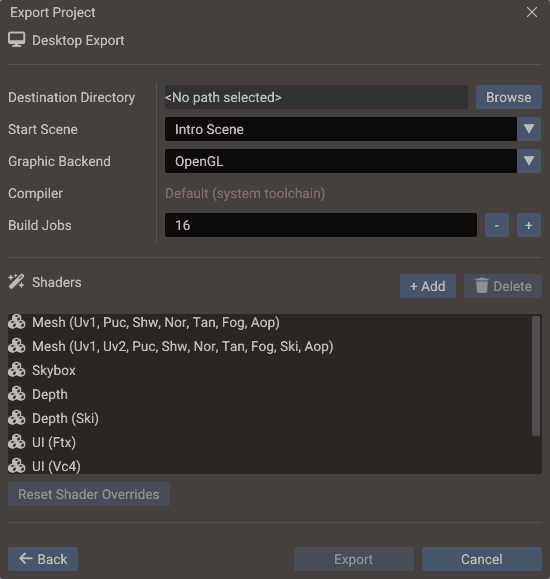The image size is (550, 579).
Task: Click the Graphic Backend label
Action: pyautogui.click(x=59, y=161)
